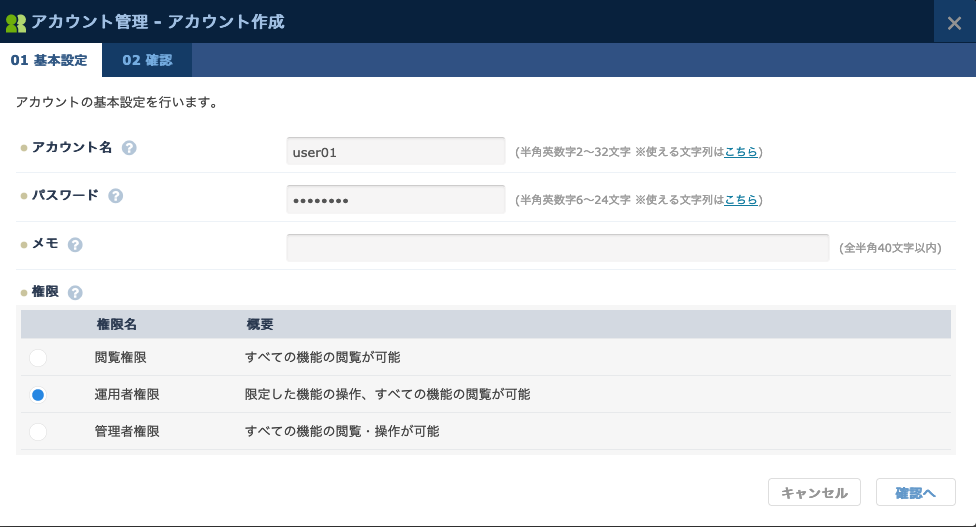Switch to the 01 基本設定 tab
Screen dimensions: 976x527
pos(49,60)
